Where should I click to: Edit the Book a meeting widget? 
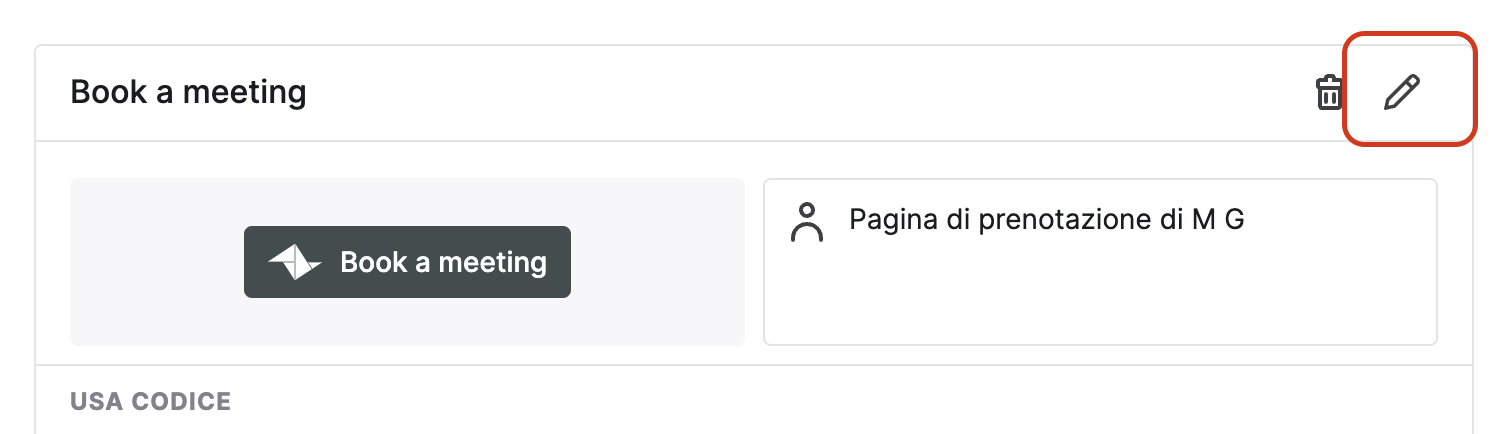[x=1401, y=93]
